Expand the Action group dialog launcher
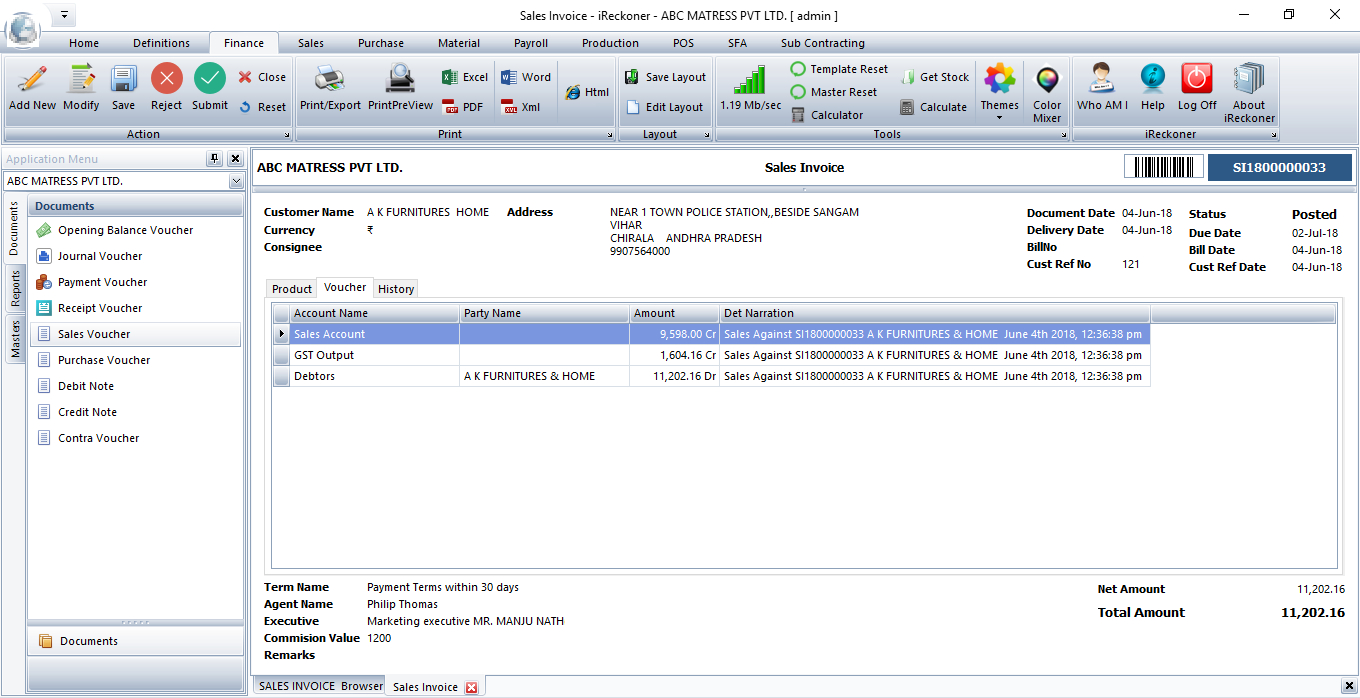The image size is (1360, 698). click(287, 135)
